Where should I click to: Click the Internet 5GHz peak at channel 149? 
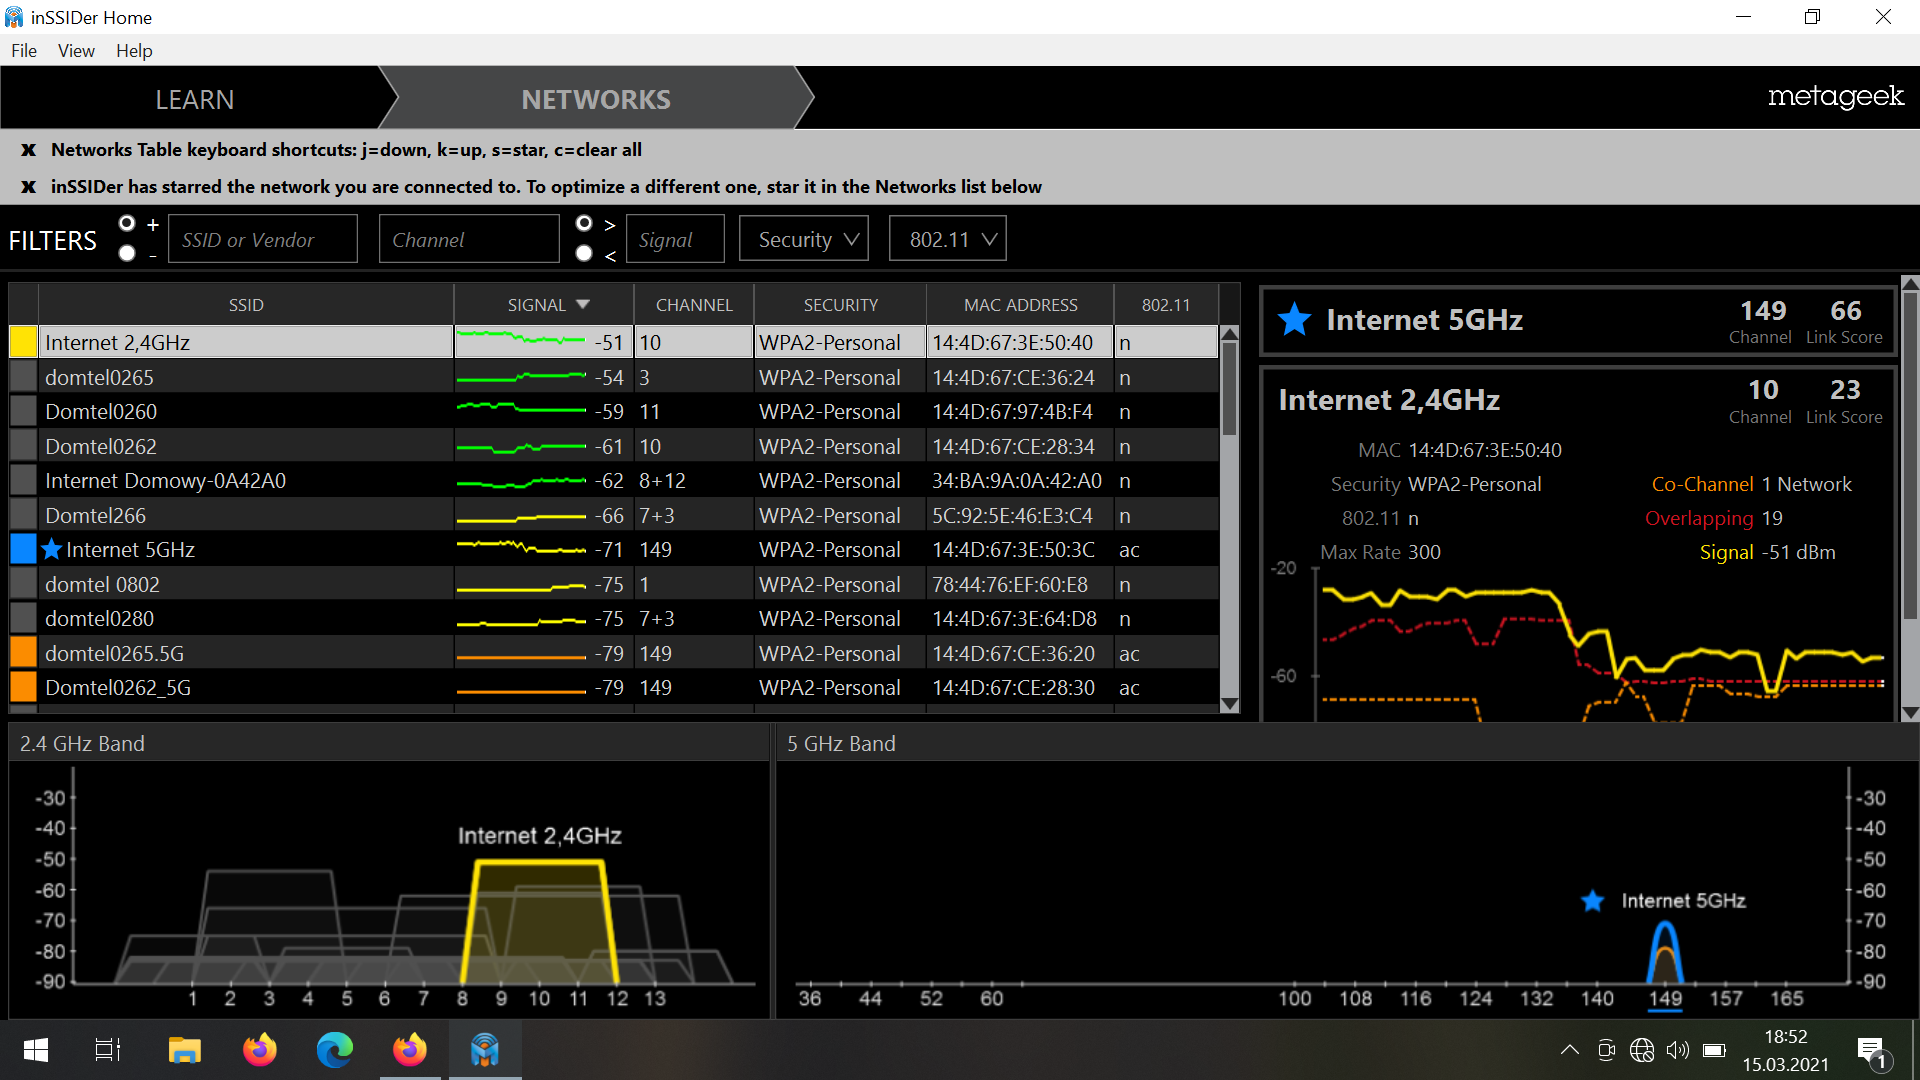[1665, 952]
